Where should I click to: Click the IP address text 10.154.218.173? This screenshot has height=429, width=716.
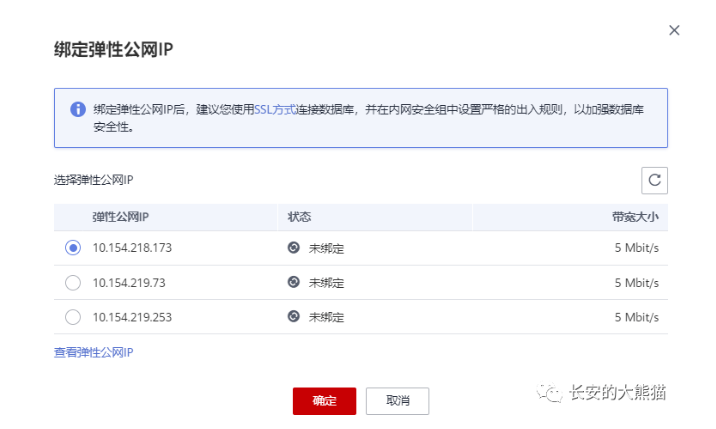tap(132, 248)
